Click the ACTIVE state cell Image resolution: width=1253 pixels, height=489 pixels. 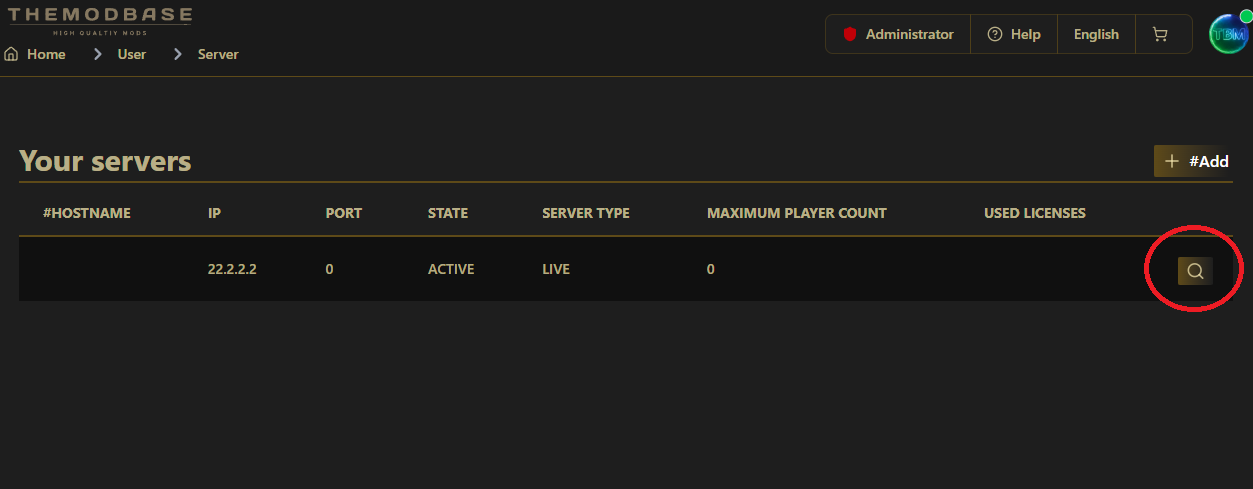[451, 269]
